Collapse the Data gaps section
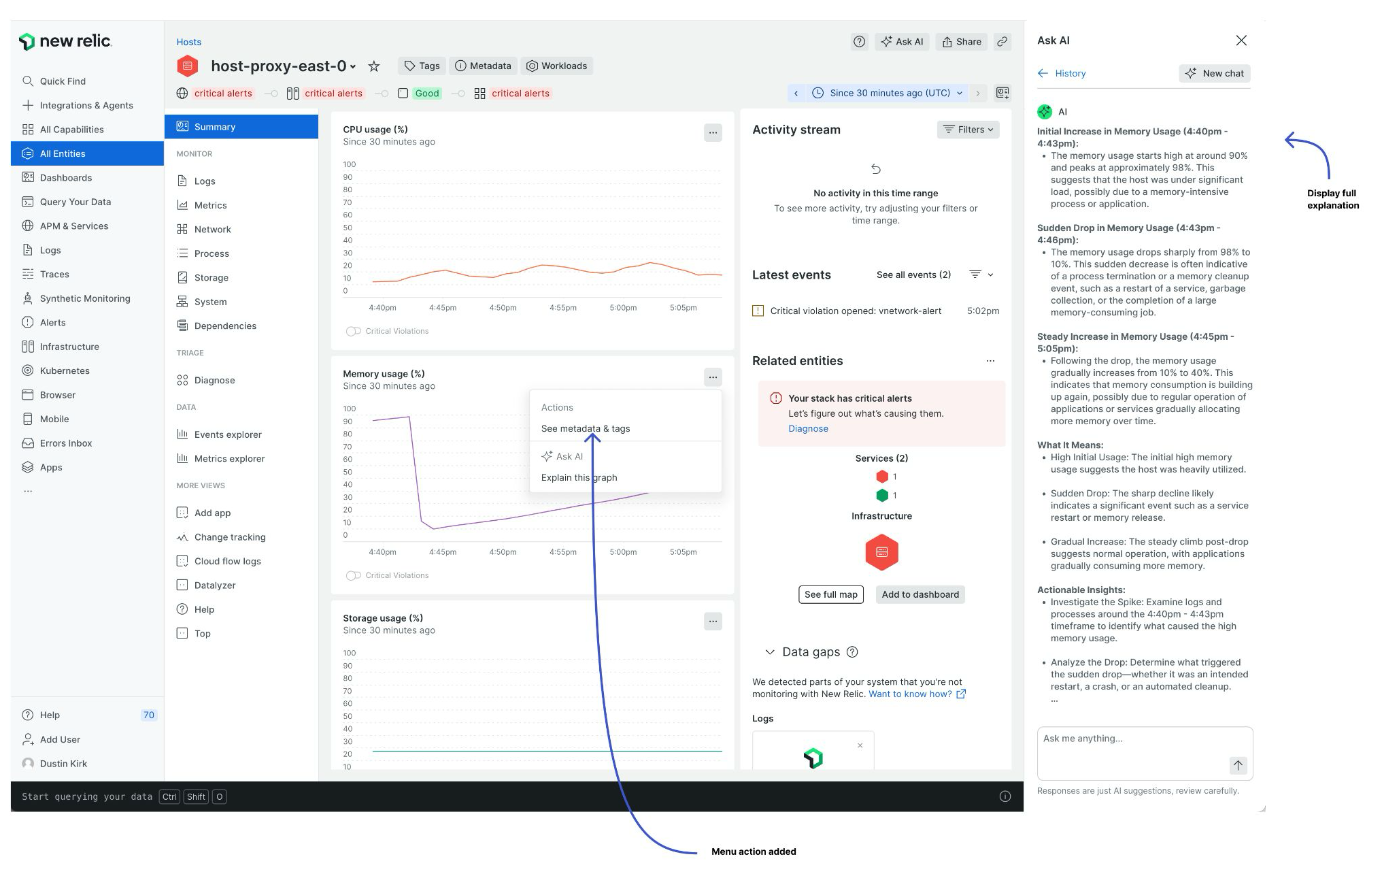1390x872 pixels. coord(770,652)
